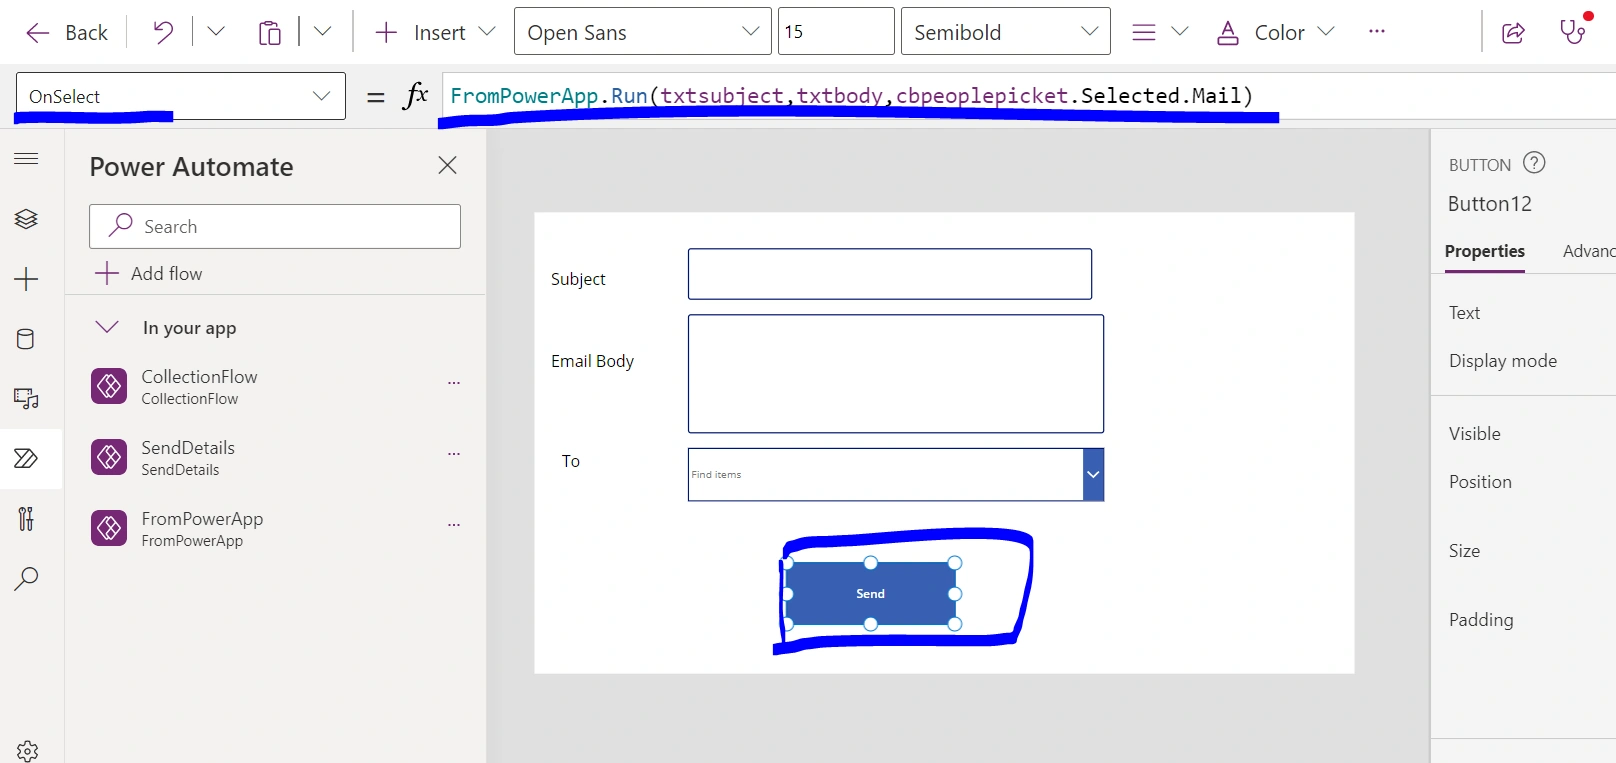Click the FromPowerApp flow icon

[x=109, y=528]
